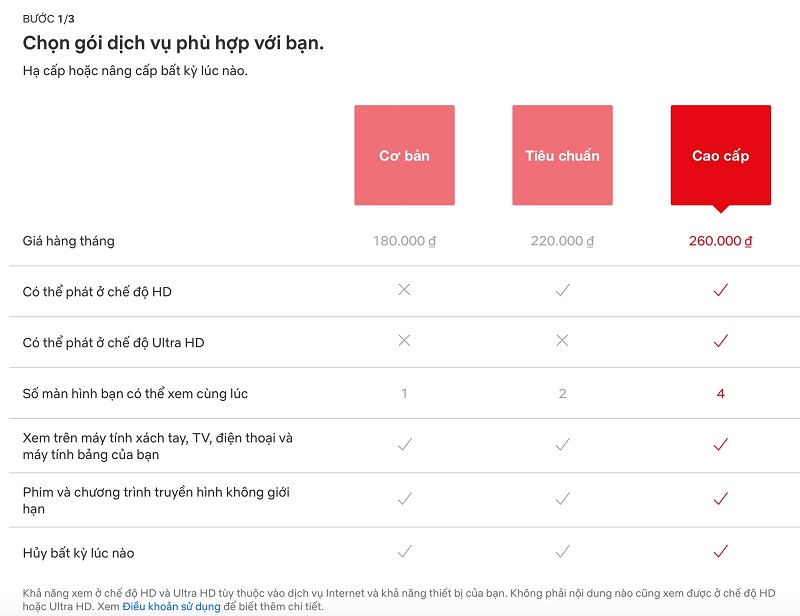Click the red HD checkmark under Cao cấp
Viewport: 800px width, 616px height.
pyautogui.click(x=720, y=290)
